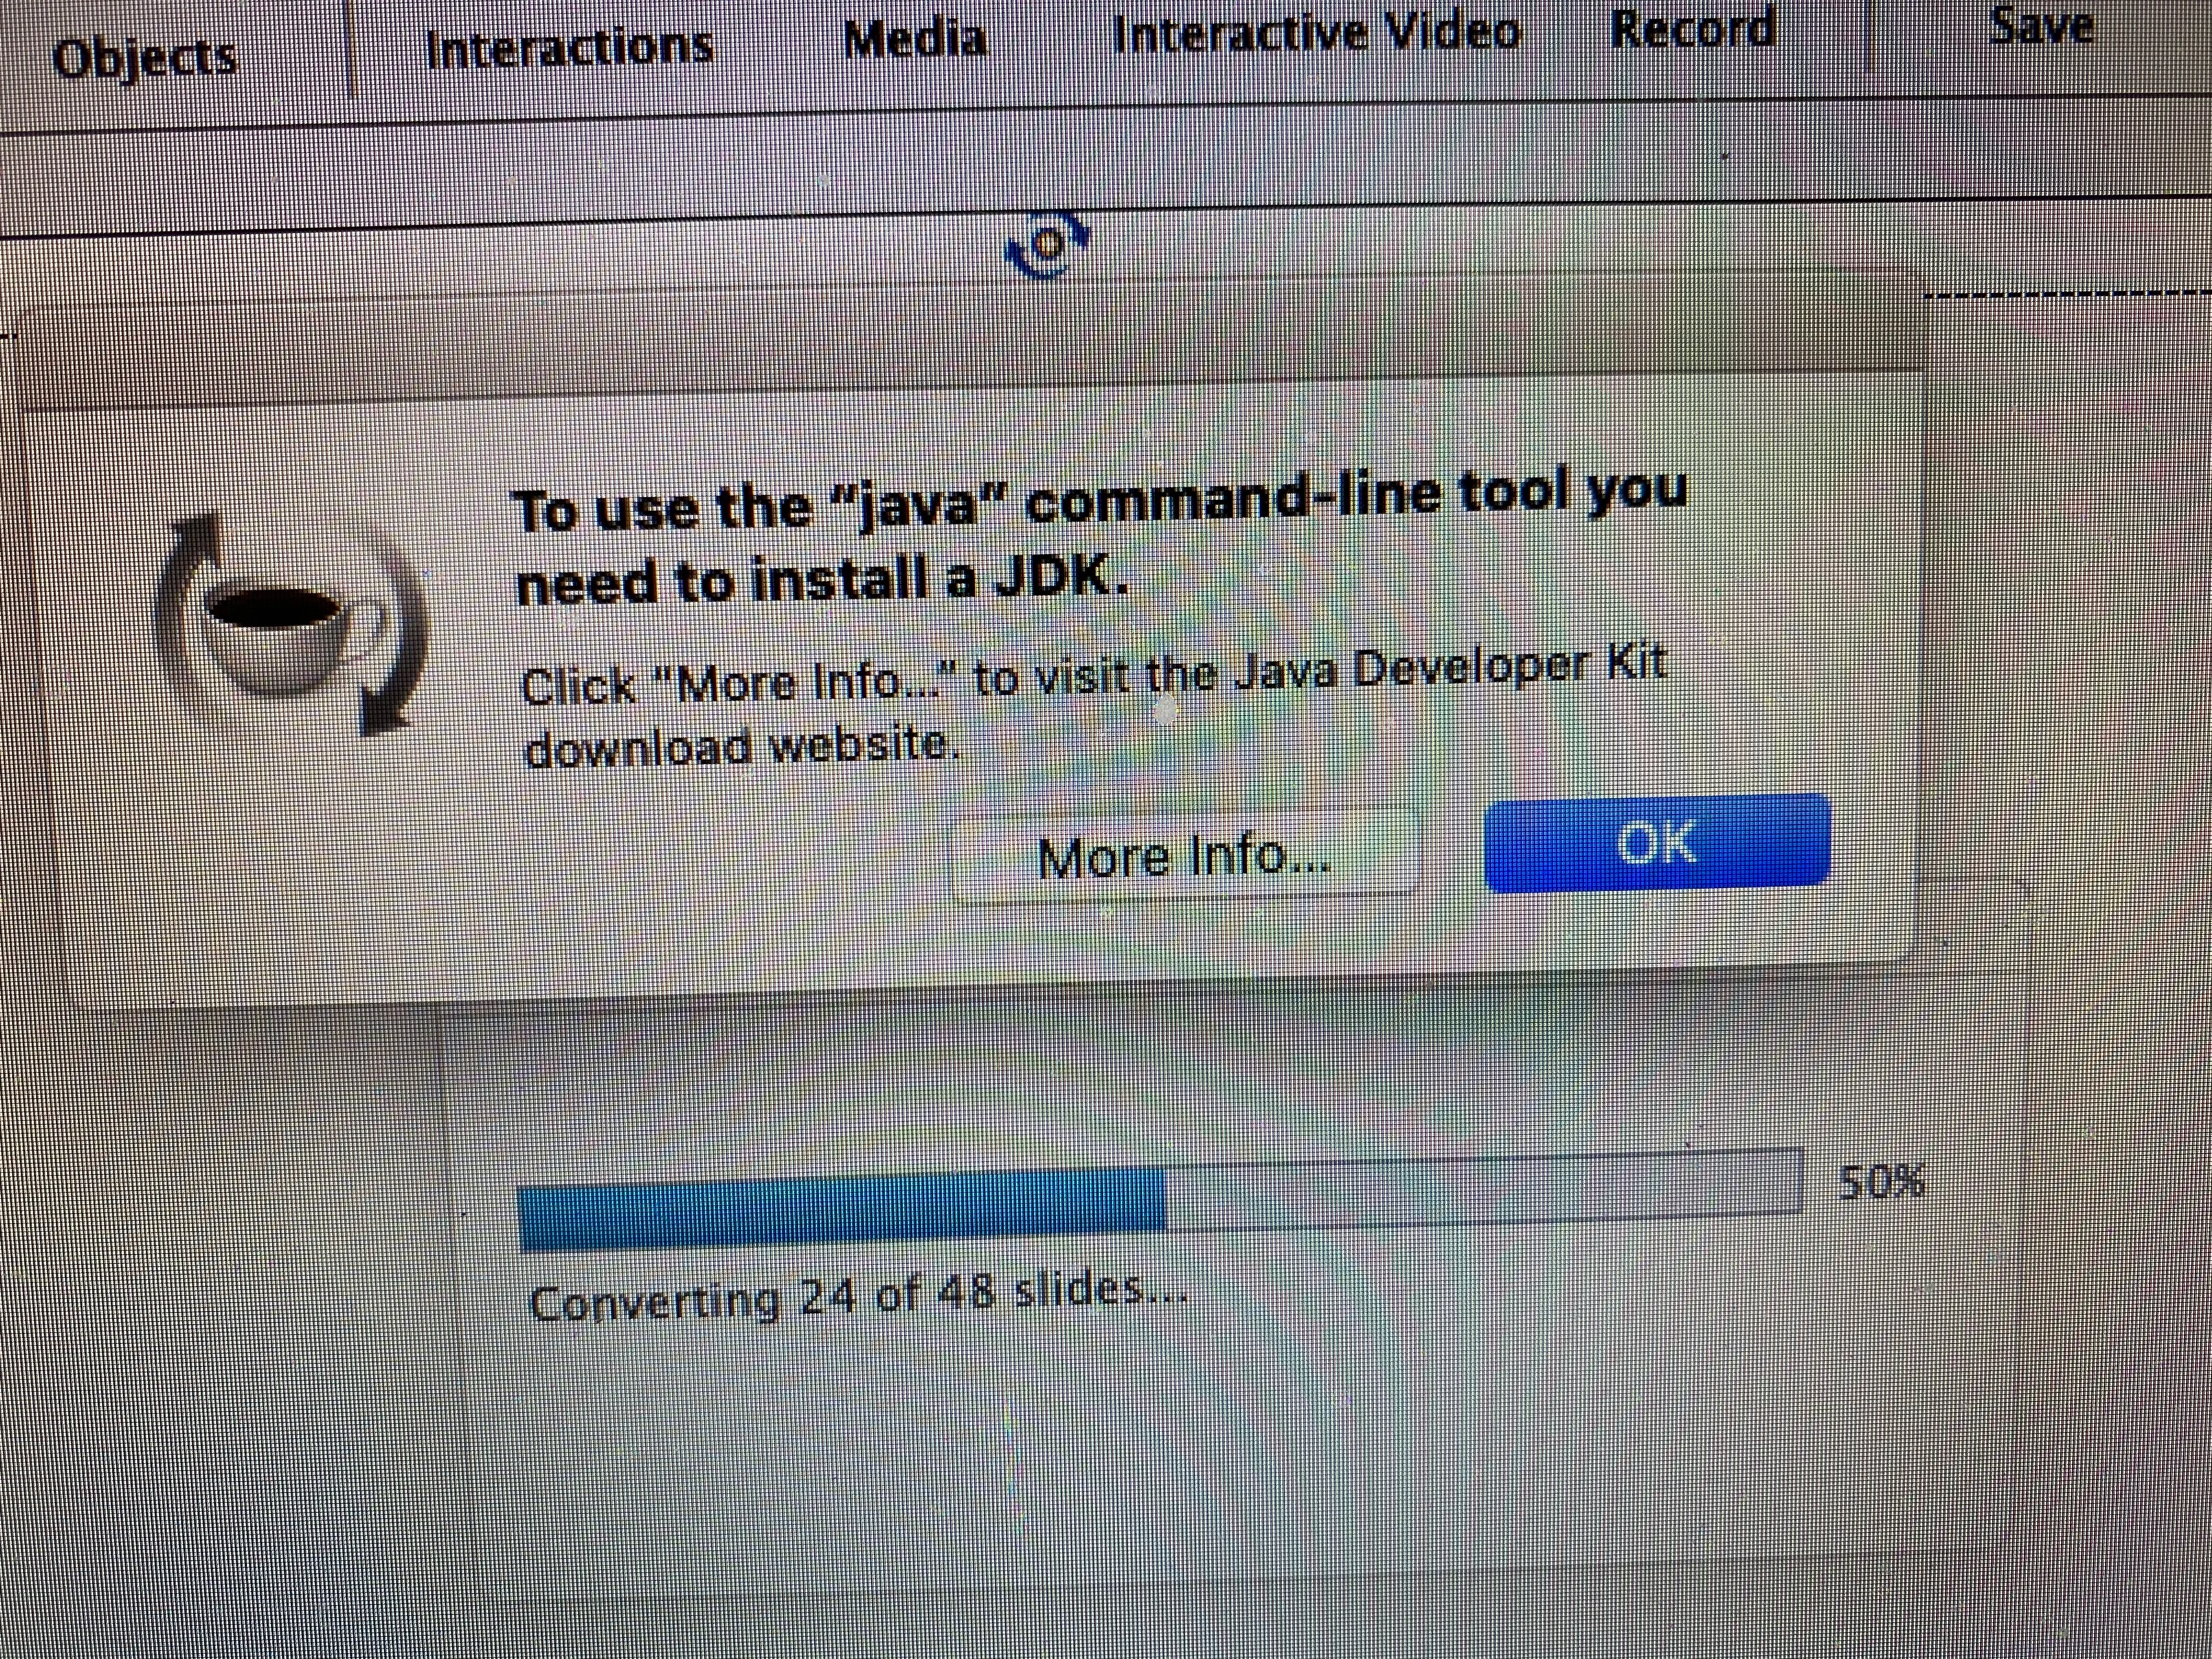Click the filled blue portion of progress bar
The width and height of the screenshot is (2212, 1659).
pyautogui.click(x=842, y=1209)
